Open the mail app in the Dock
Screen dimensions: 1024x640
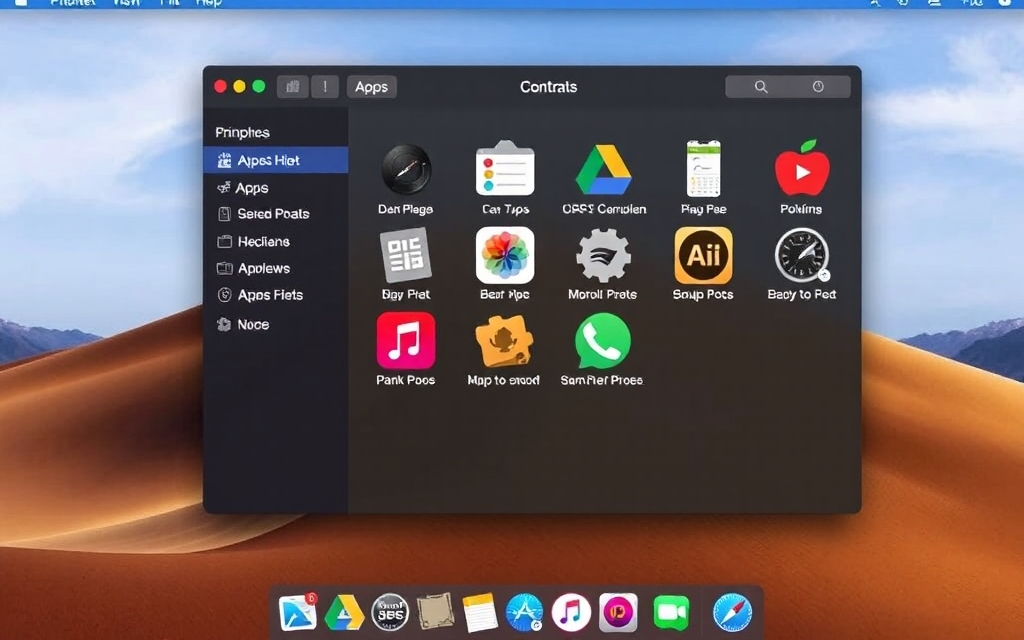[x=297, y=613]
